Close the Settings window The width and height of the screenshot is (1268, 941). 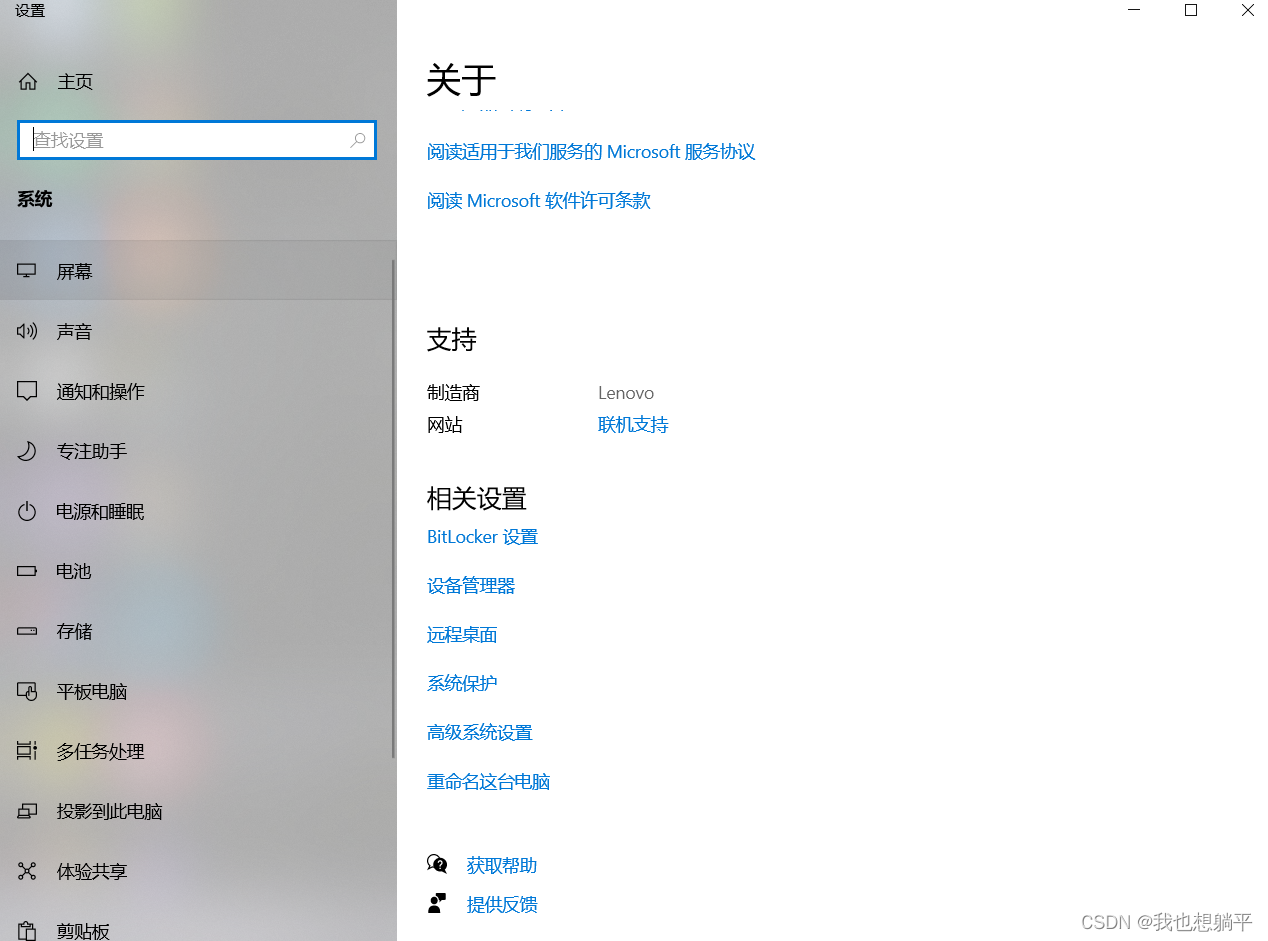click(x=1247, y=10)
